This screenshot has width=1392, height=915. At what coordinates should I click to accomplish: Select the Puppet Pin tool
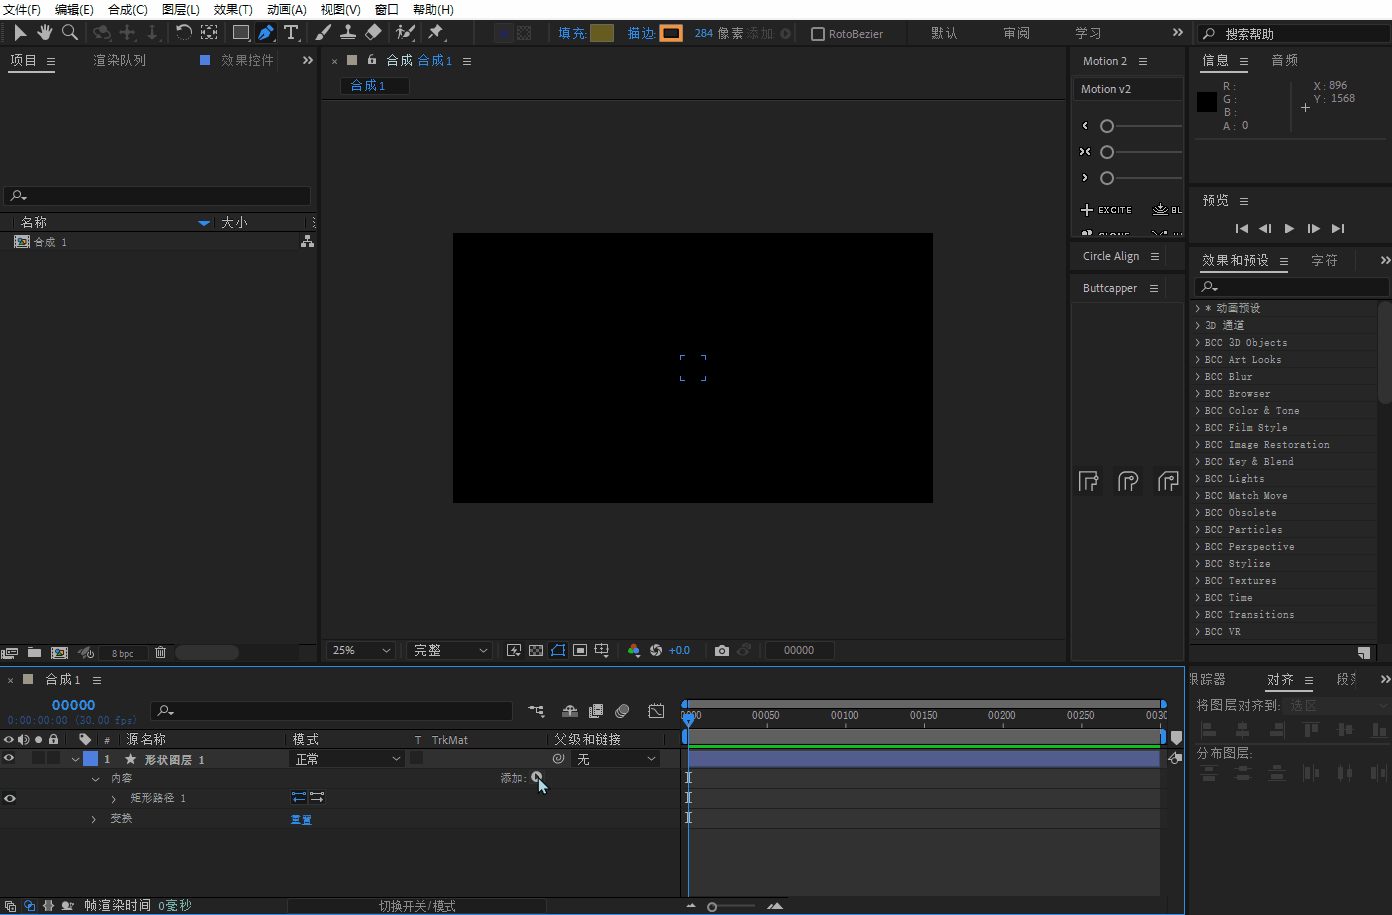[x=436, y=33]
